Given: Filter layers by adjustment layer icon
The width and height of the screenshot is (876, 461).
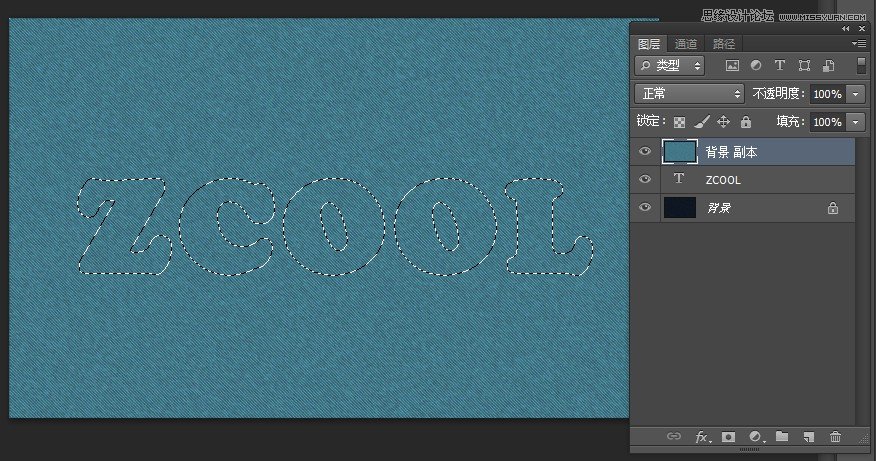Looking at the screenshot, I should click(756, 65).
